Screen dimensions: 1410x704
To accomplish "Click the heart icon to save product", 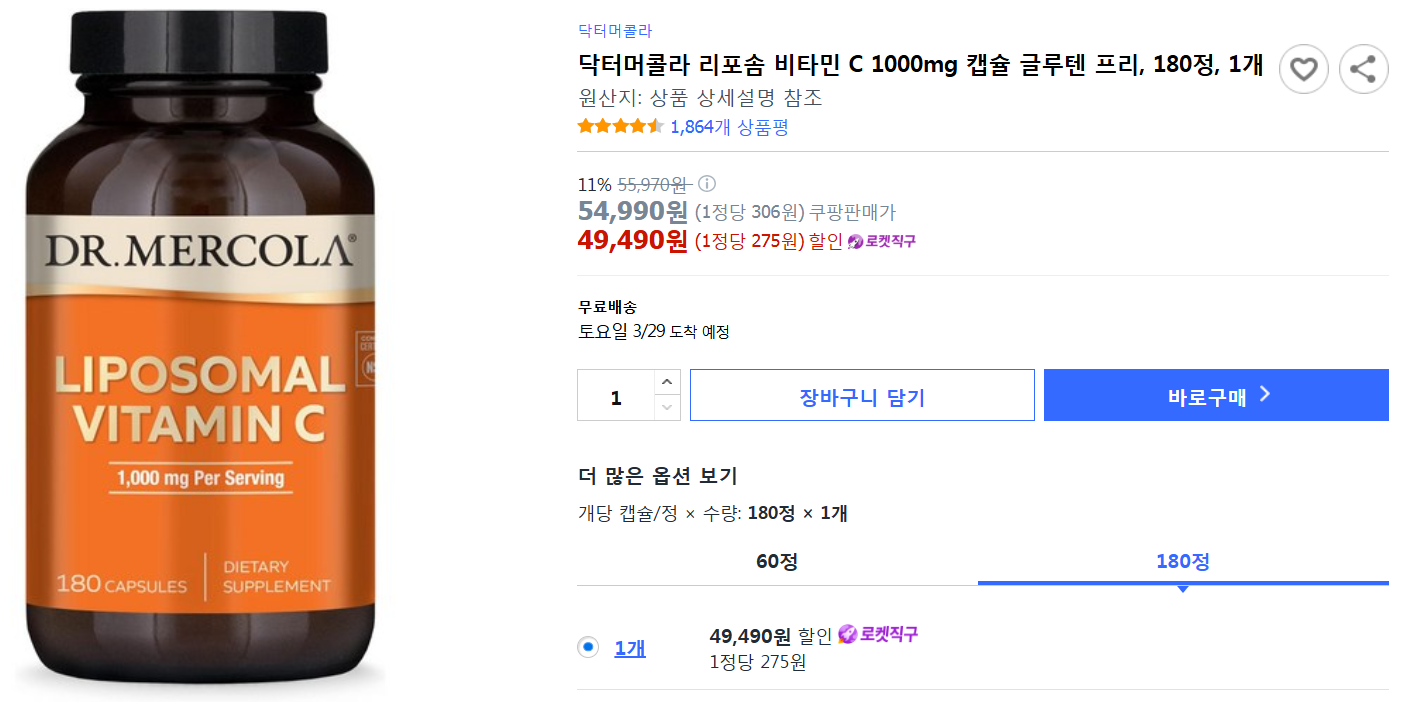I will click(x=1304, y=68).
